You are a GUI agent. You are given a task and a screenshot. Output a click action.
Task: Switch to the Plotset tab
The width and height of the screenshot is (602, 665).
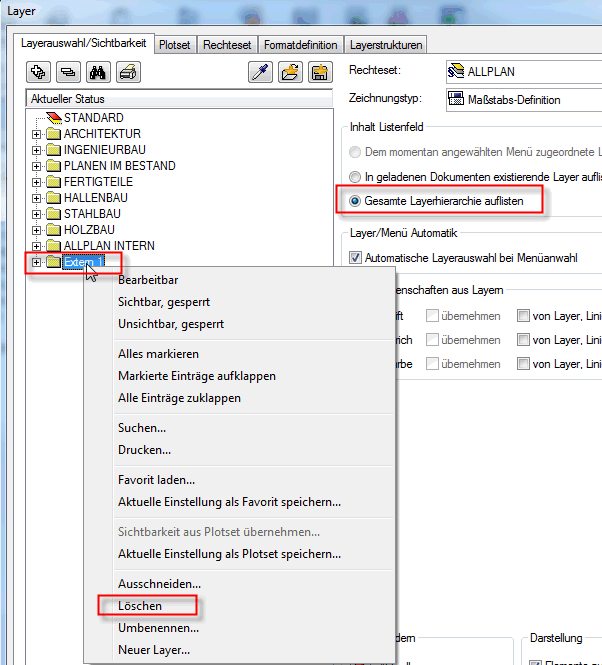(174, 45)
